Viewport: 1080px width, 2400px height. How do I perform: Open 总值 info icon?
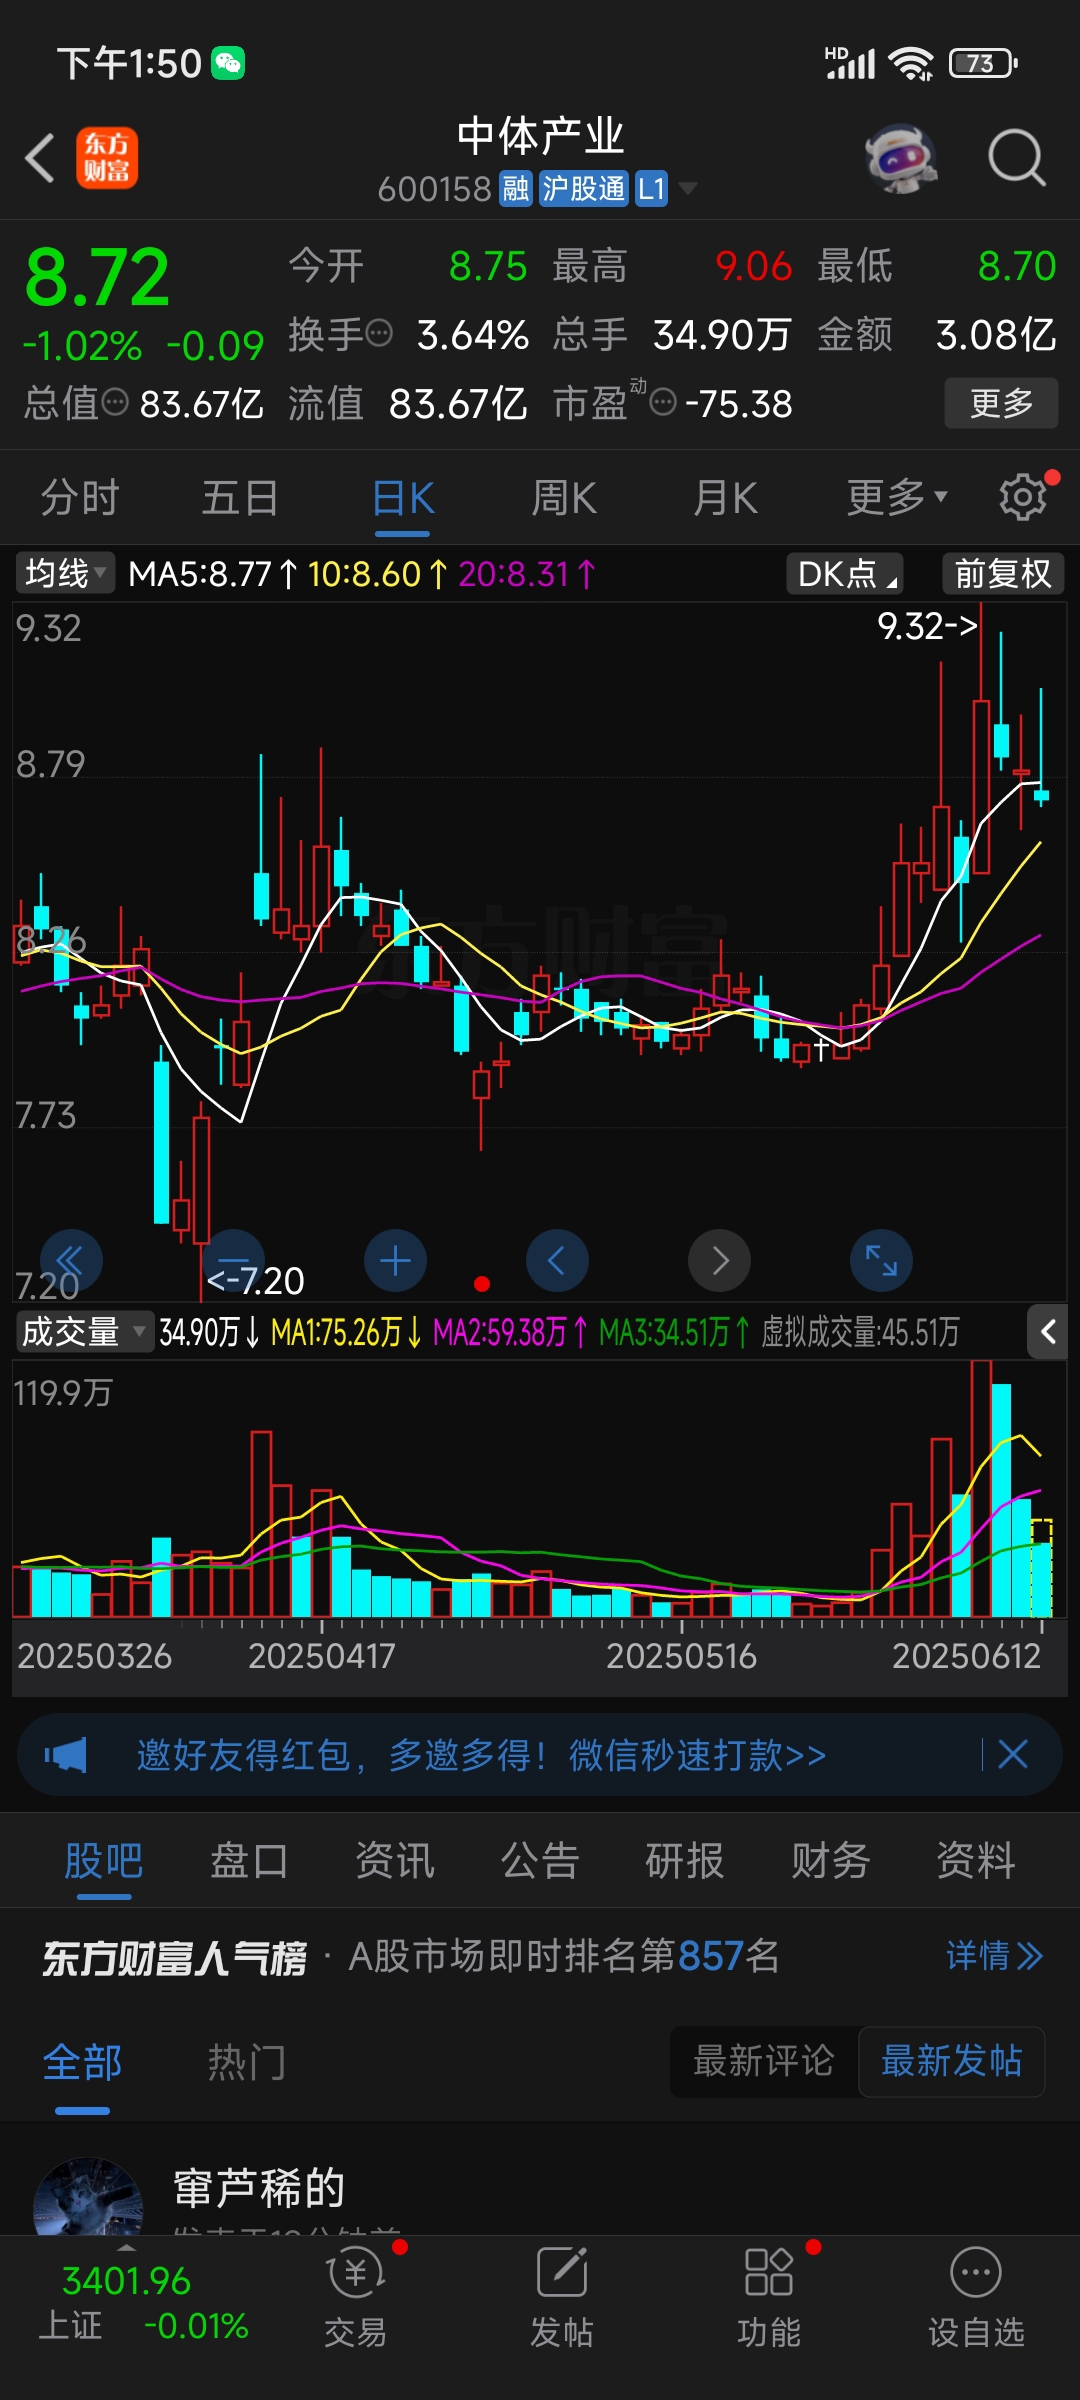116,403
